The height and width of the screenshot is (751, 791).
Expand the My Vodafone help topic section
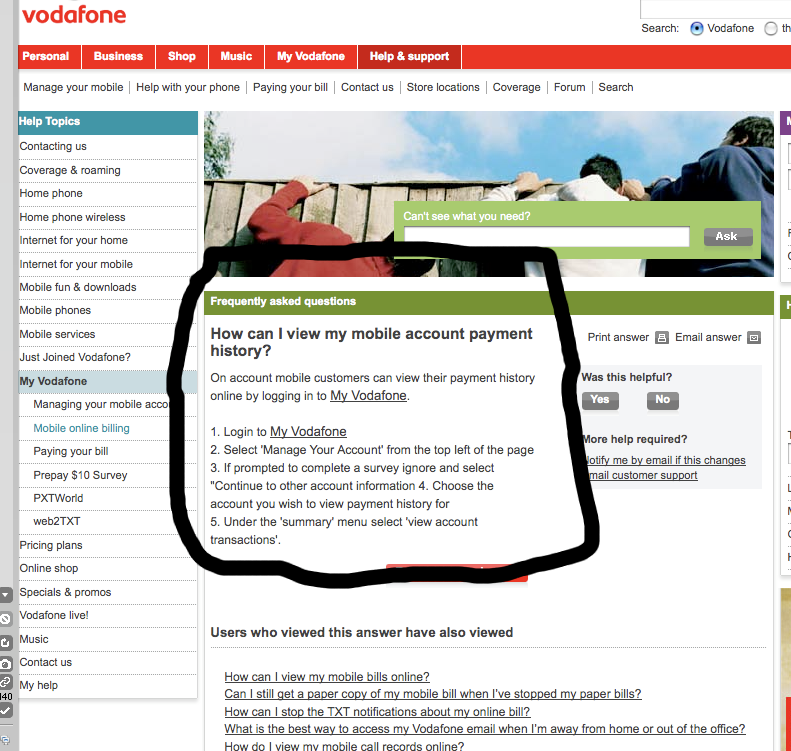point(53,381)
